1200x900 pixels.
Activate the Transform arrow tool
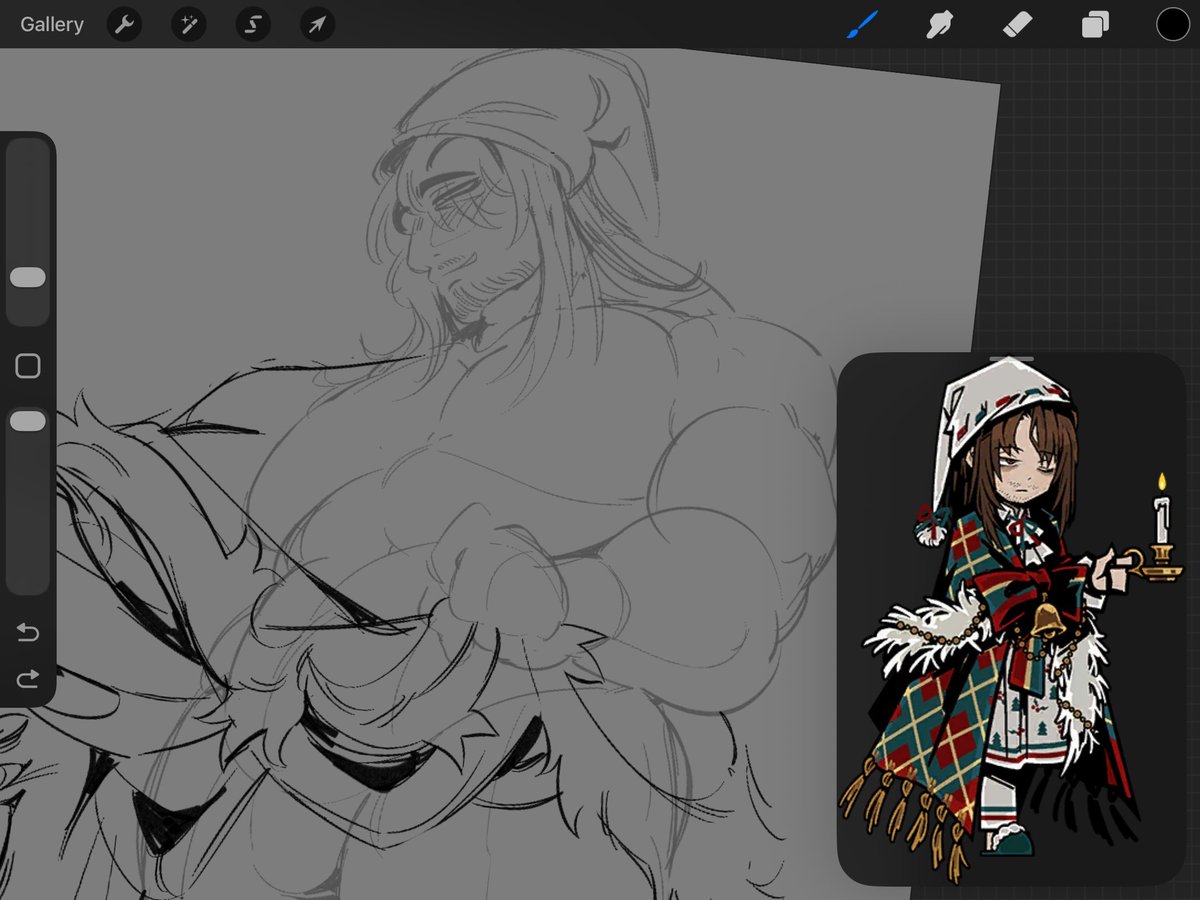click(317, 24)
